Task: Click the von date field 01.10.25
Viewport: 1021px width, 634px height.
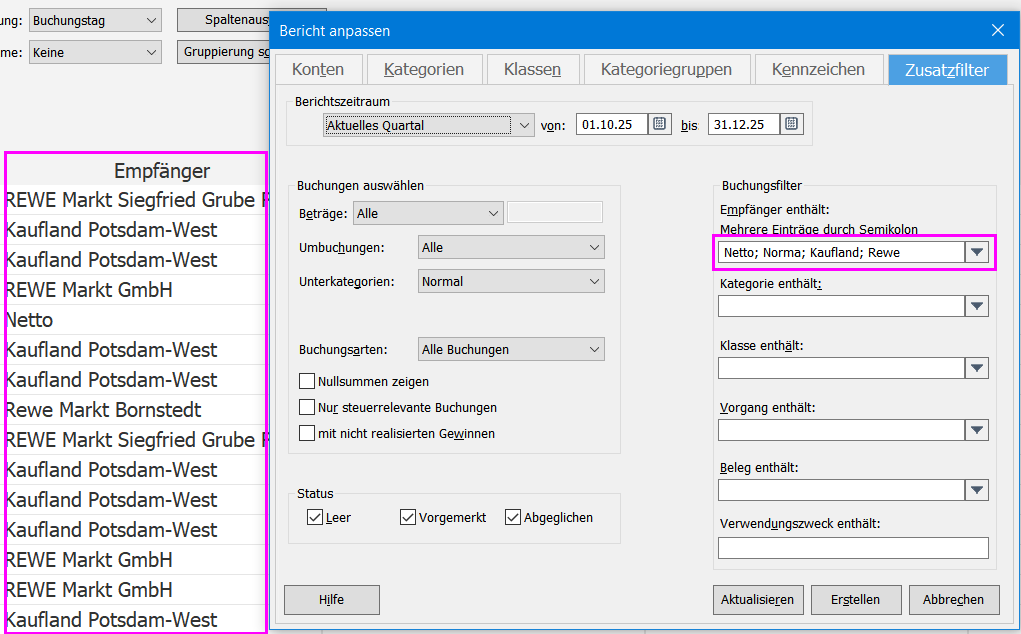Action: [611, 124]
